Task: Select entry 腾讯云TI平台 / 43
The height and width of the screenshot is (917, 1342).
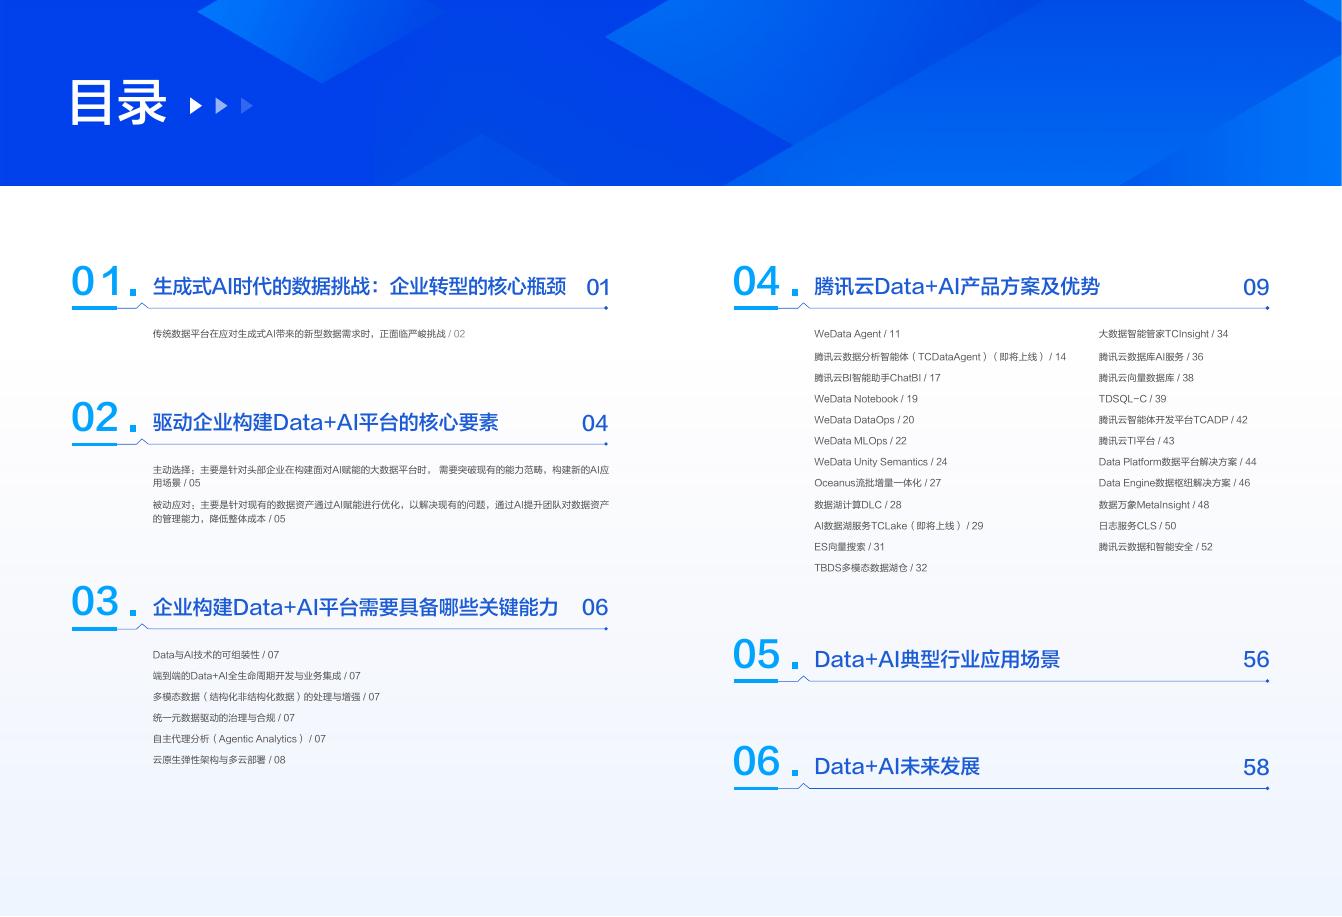Action: (x=1136, y=441)
